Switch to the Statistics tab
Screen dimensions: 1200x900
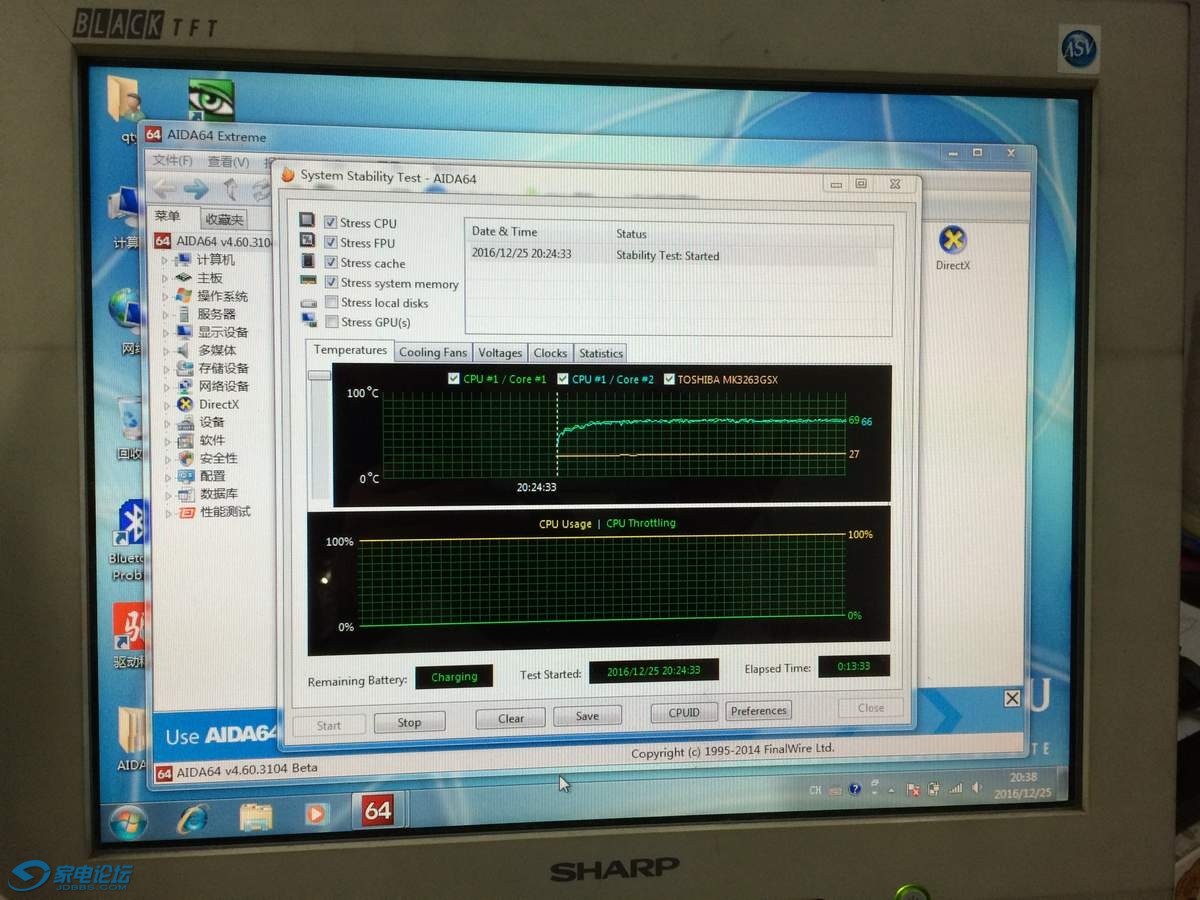tap(600, 352)
